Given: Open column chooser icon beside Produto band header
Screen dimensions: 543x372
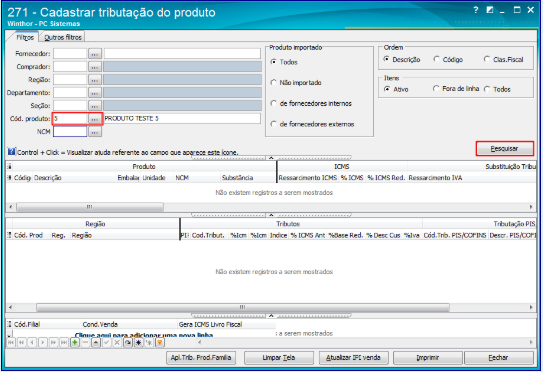Looking at the screenshot, I should pyautogui.click(x=9, y=167).
